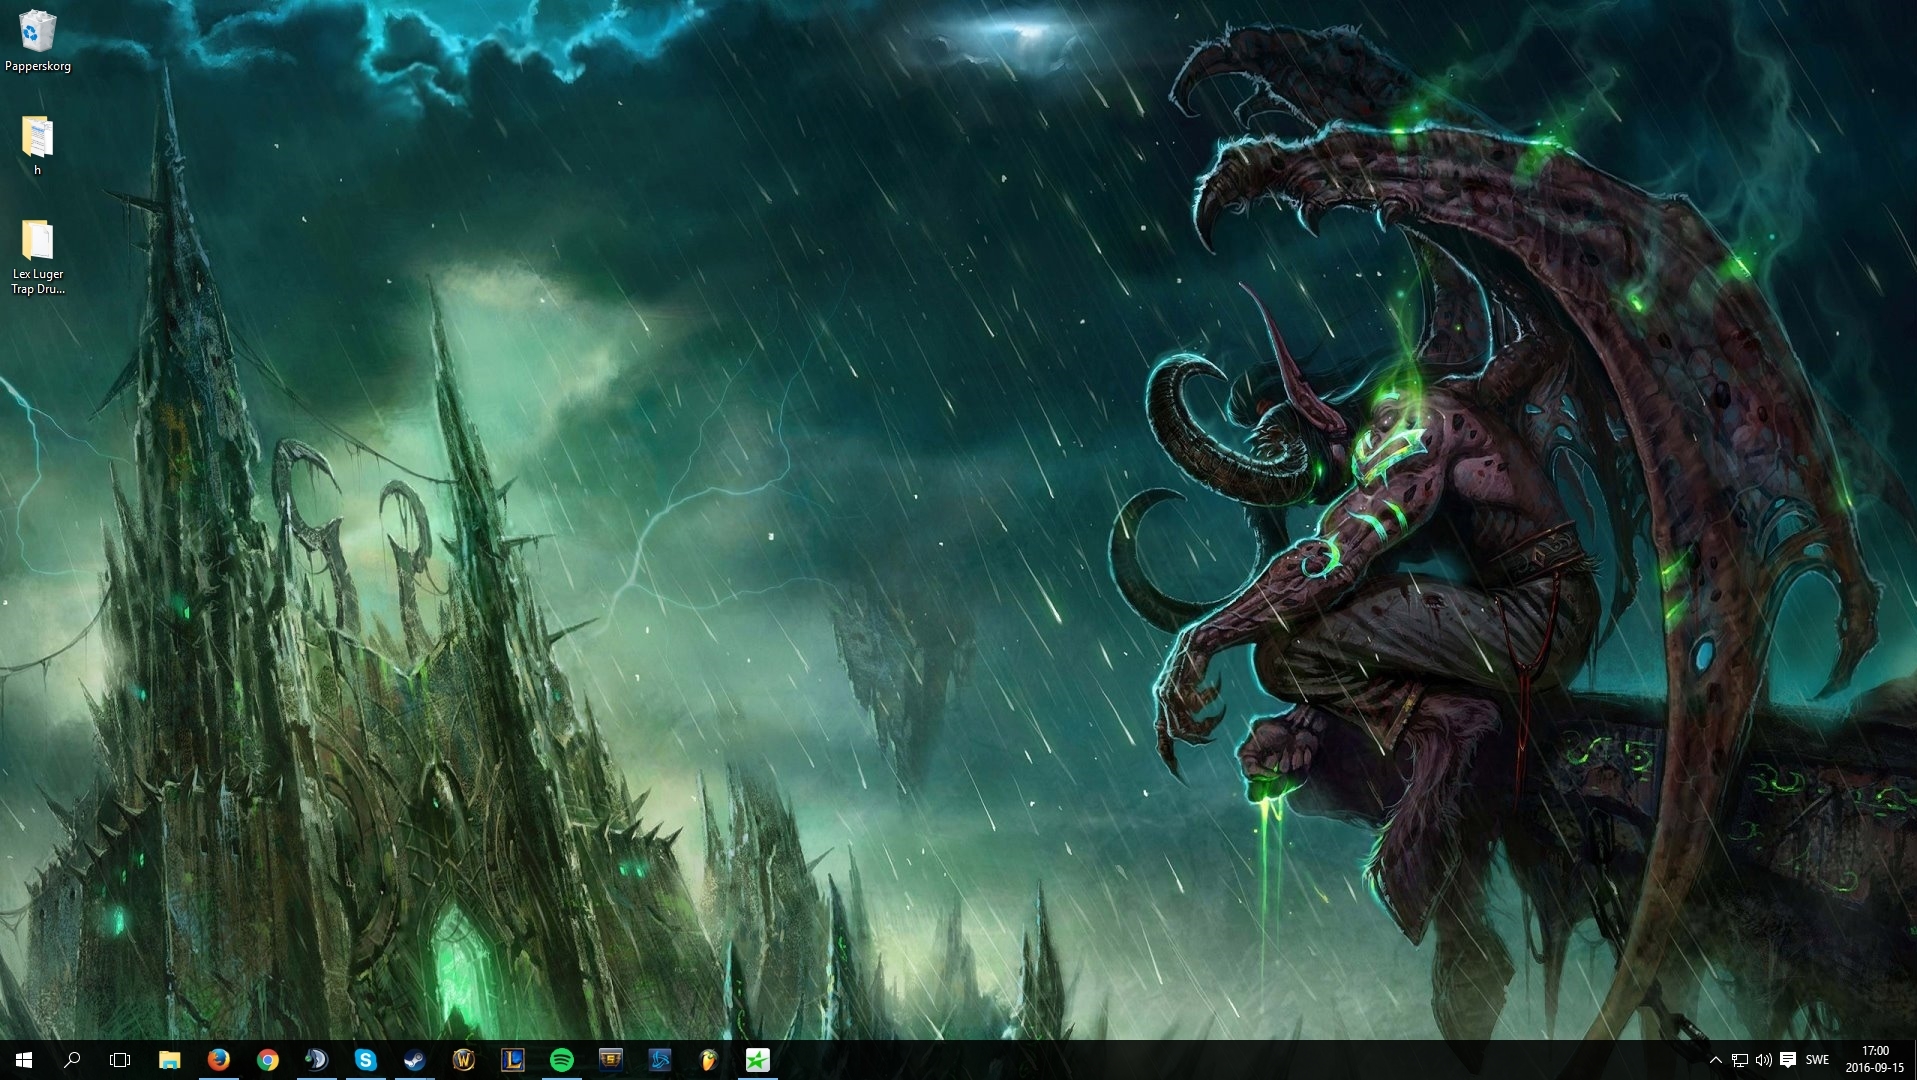This screenshot has height=1080, width=1917.
Task: Open Spotify from the taskbar
Action: coord(561,1060)
